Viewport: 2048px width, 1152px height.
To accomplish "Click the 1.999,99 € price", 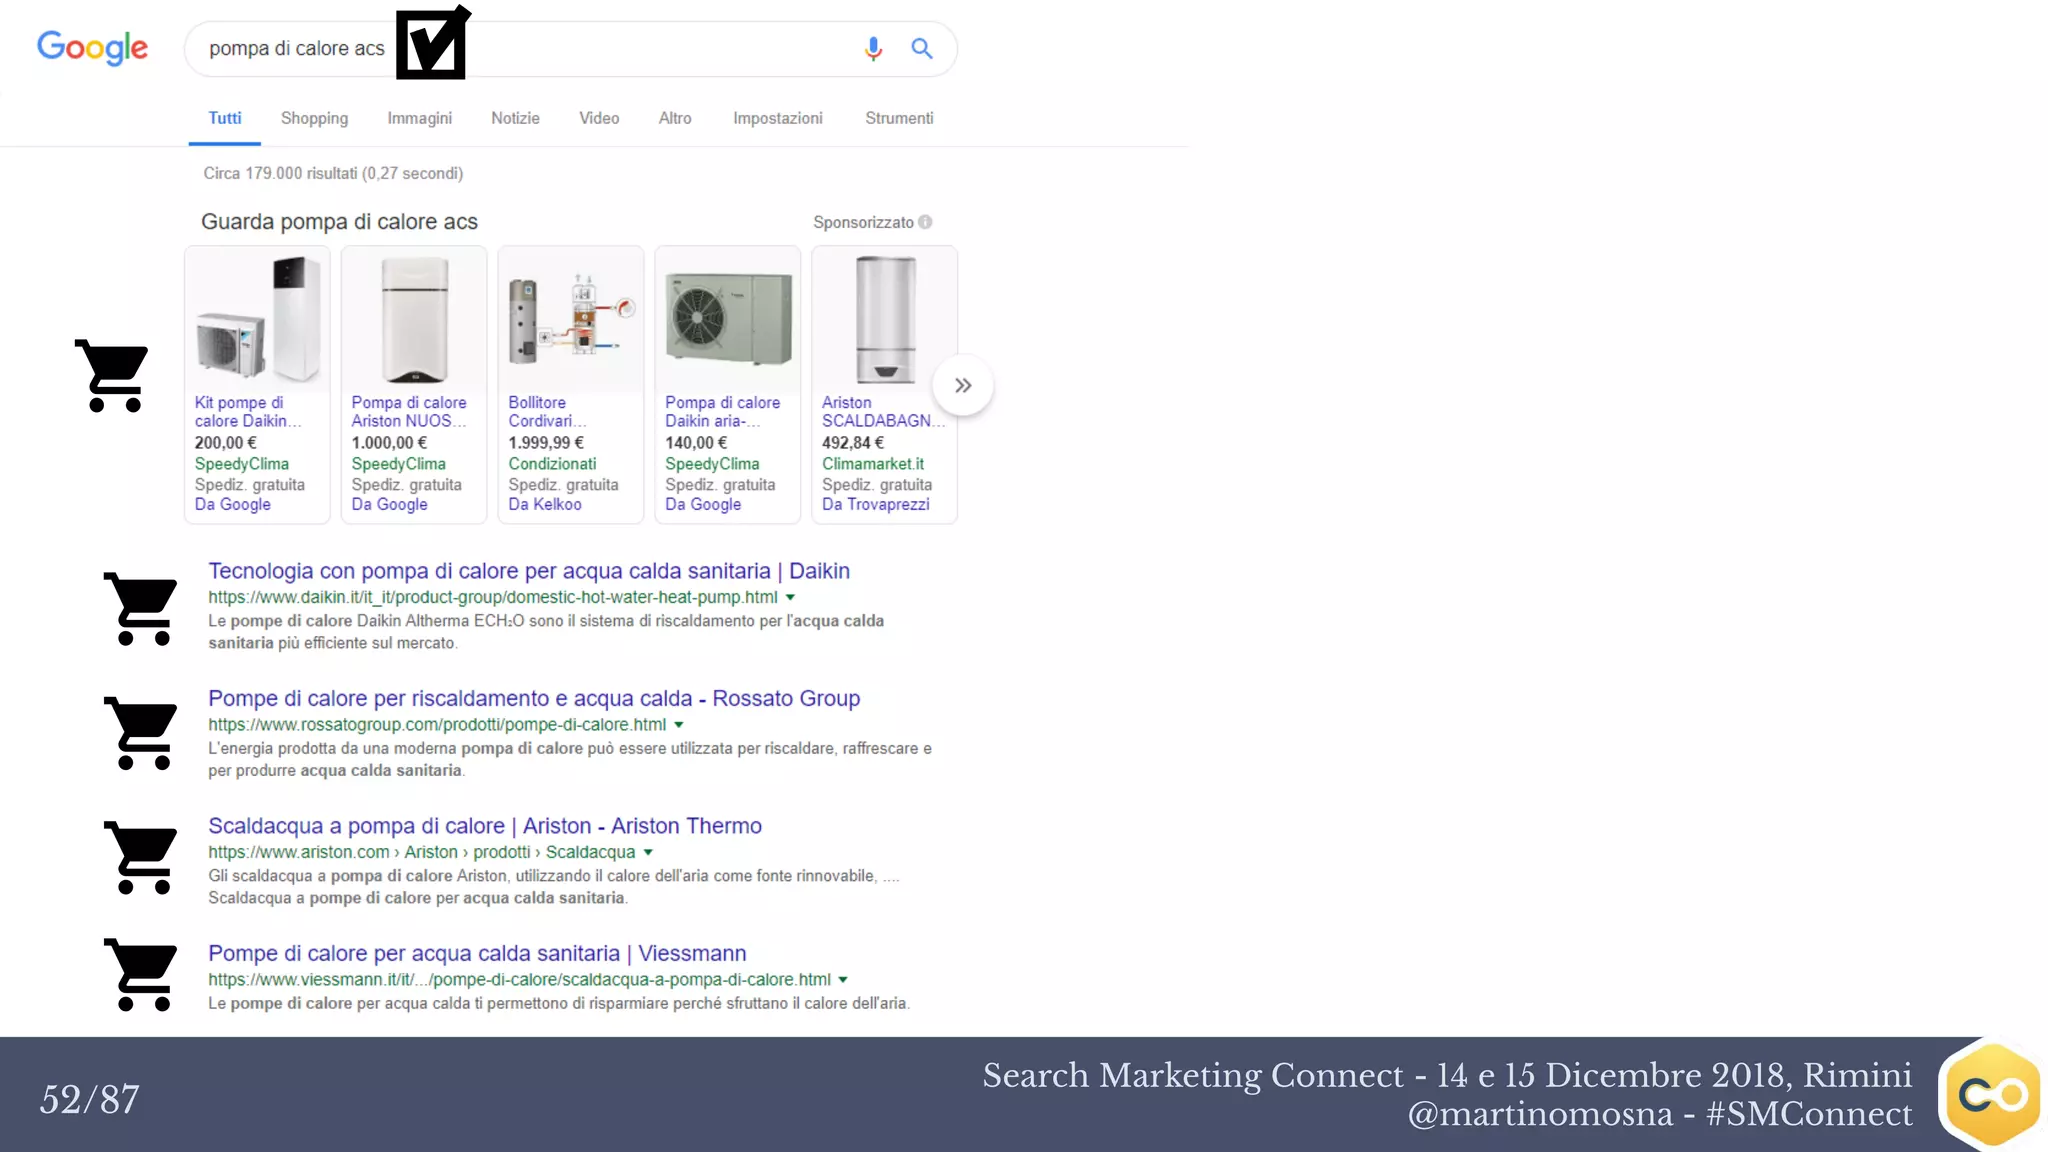I will pyautogui.click(x=546, y=443).
